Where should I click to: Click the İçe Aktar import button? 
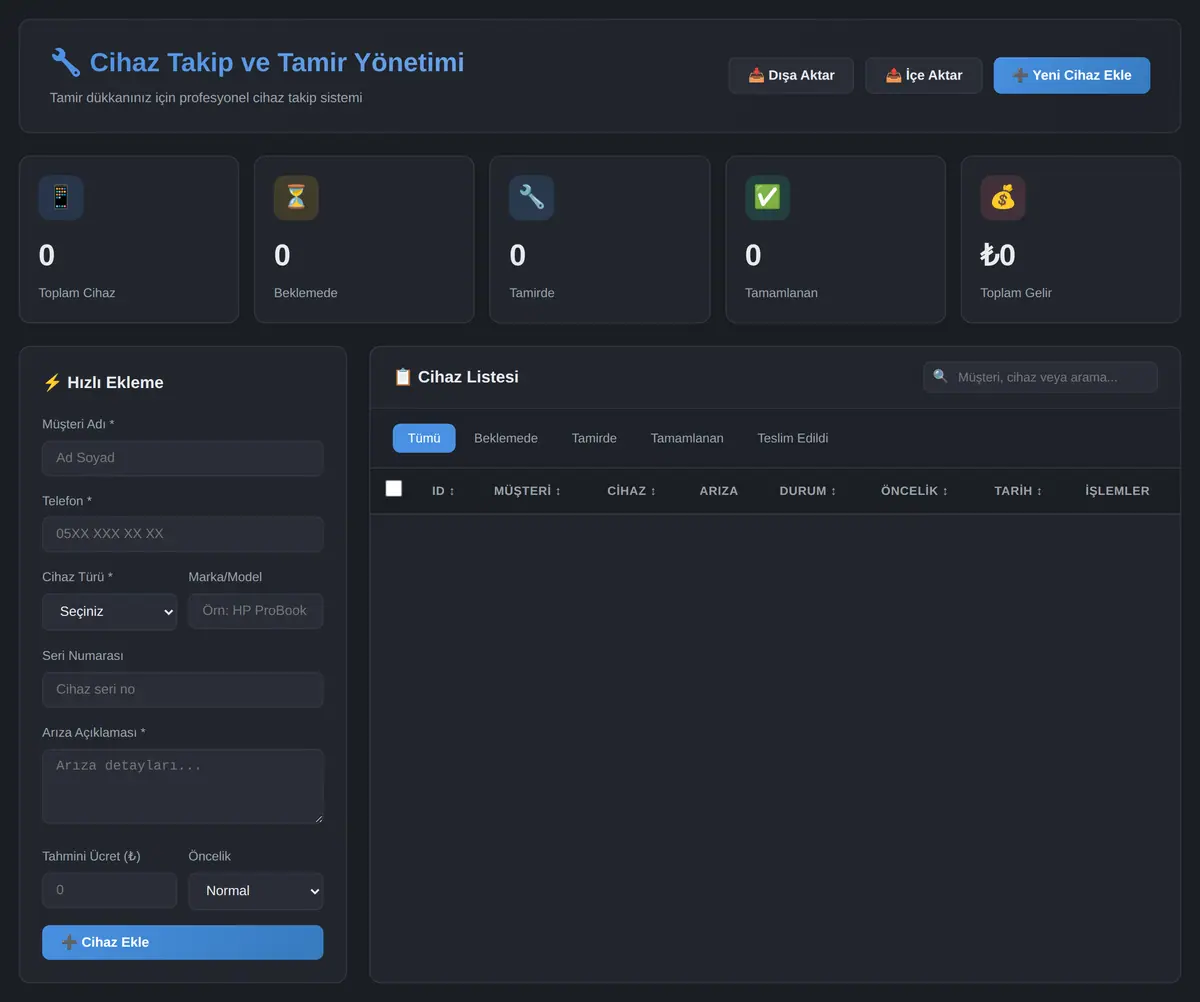(x=924, y=75)
